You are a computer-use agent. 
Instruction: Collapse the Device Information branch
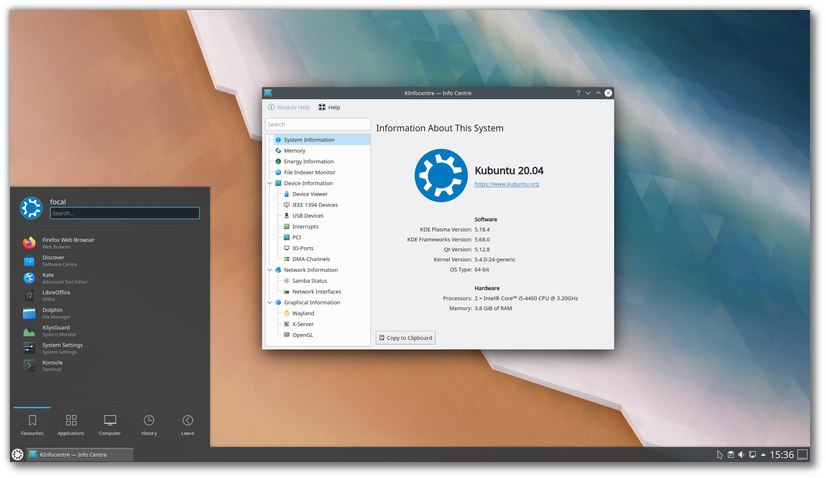270,183
